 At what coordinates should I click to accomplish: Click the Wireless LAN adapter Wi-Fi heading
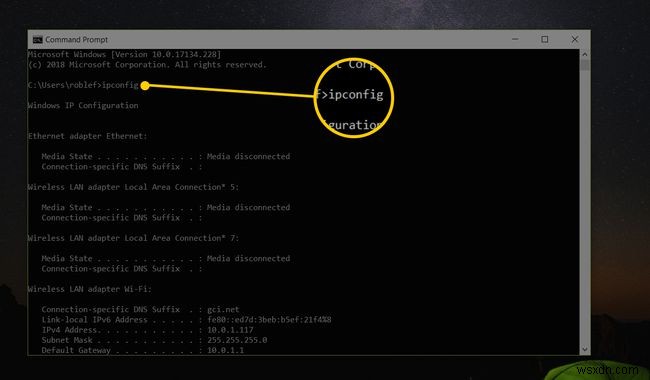click(x=90, y=289)
